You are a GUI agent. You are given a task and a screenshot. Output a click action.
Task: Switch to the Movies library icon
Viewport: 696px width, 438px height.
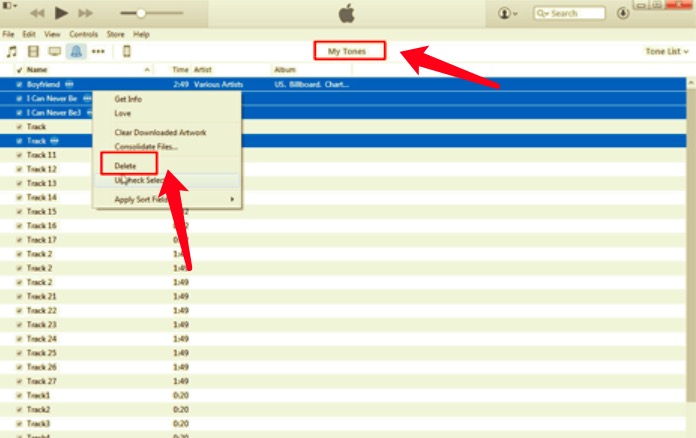click(33, 51)
